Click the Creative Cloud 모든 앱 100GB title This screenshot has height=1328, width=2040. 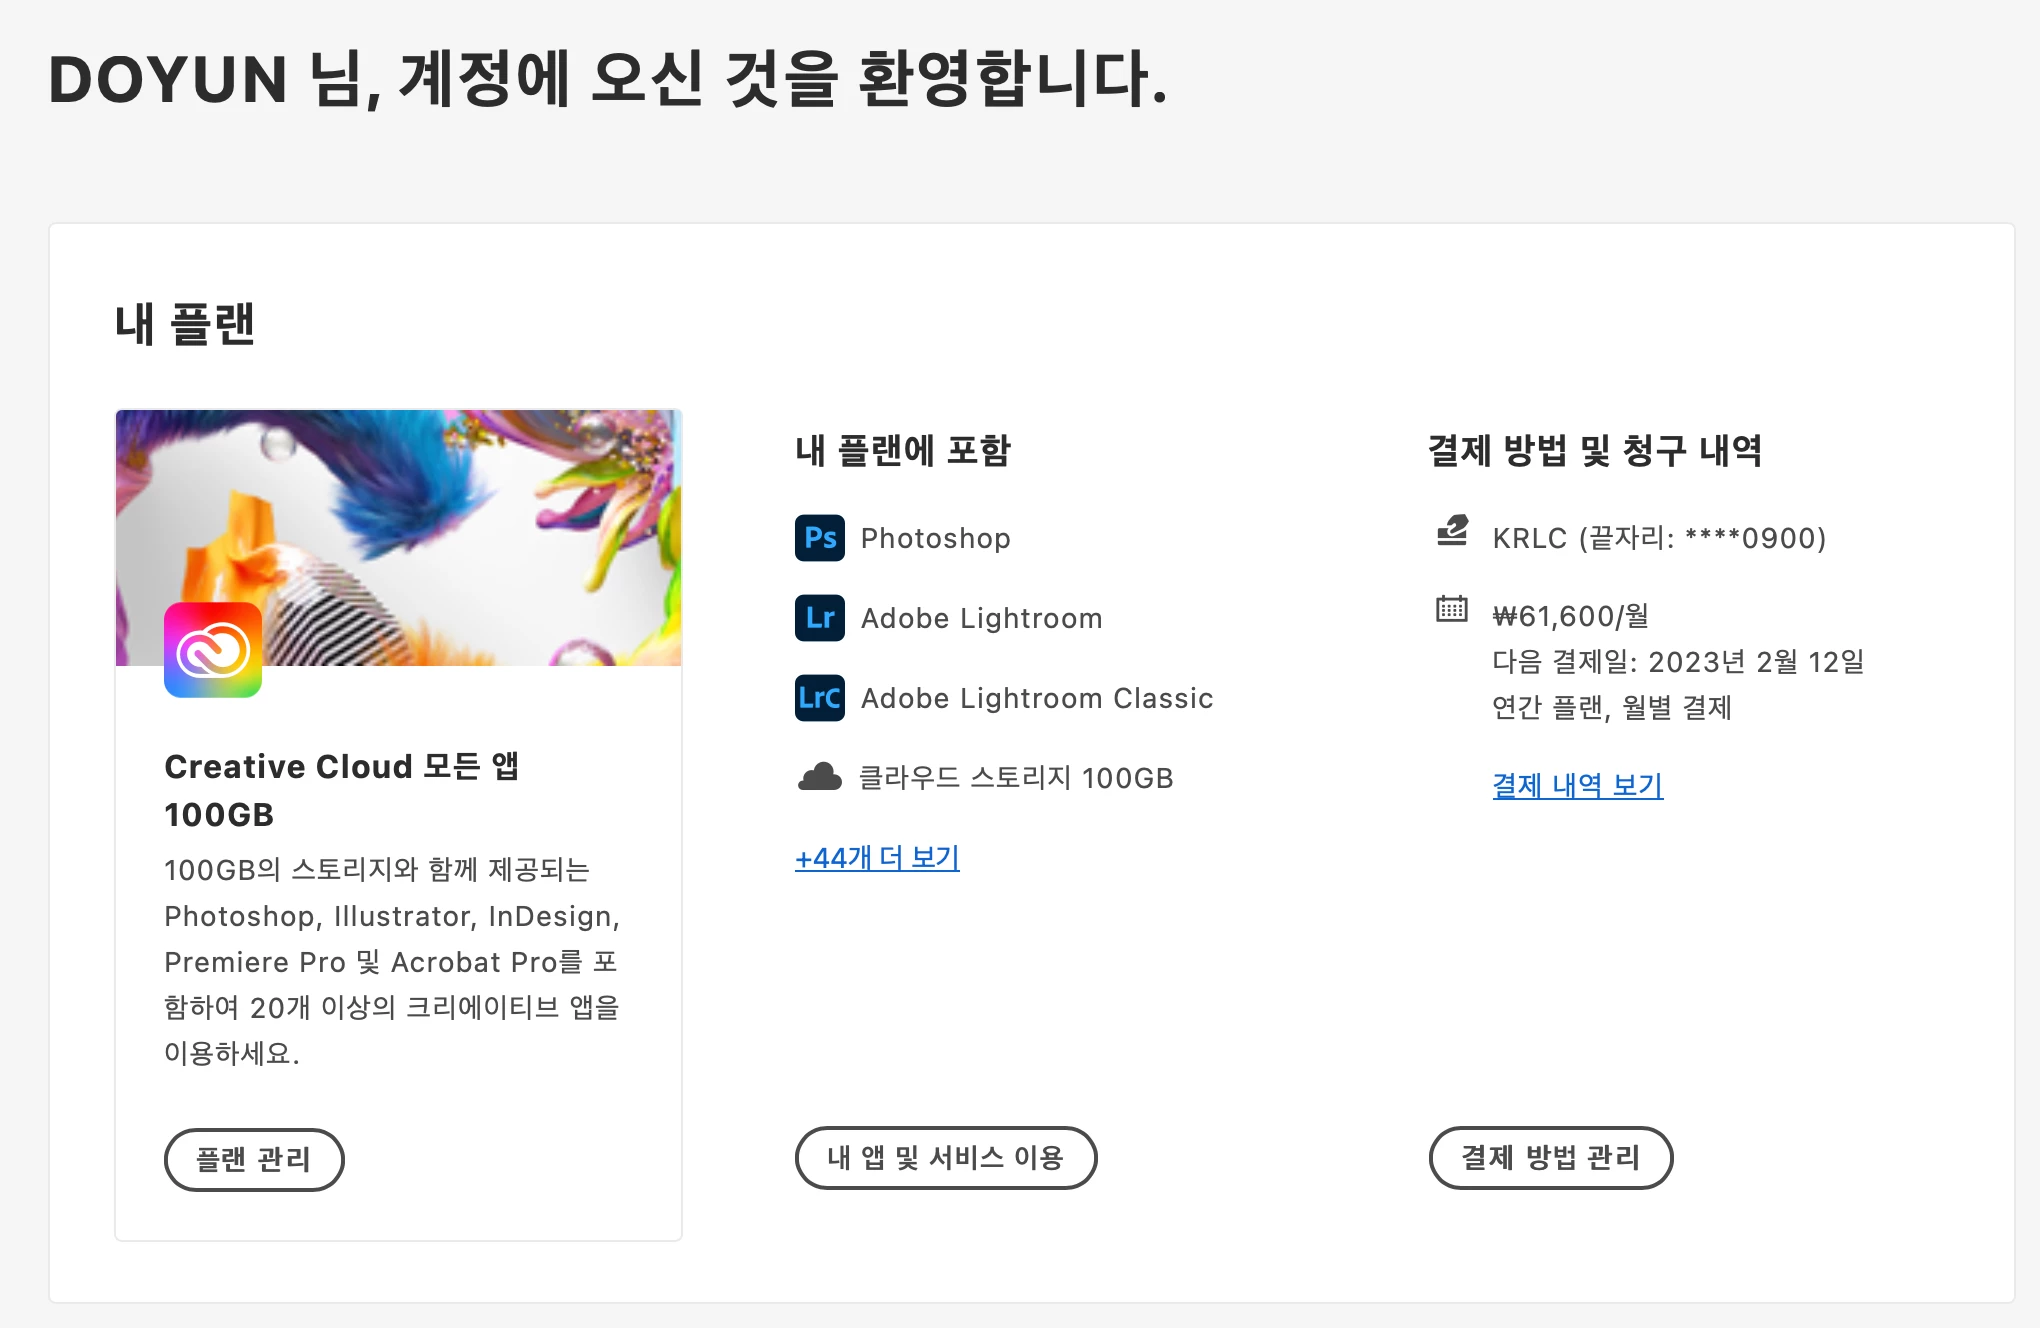coord(341,790)
